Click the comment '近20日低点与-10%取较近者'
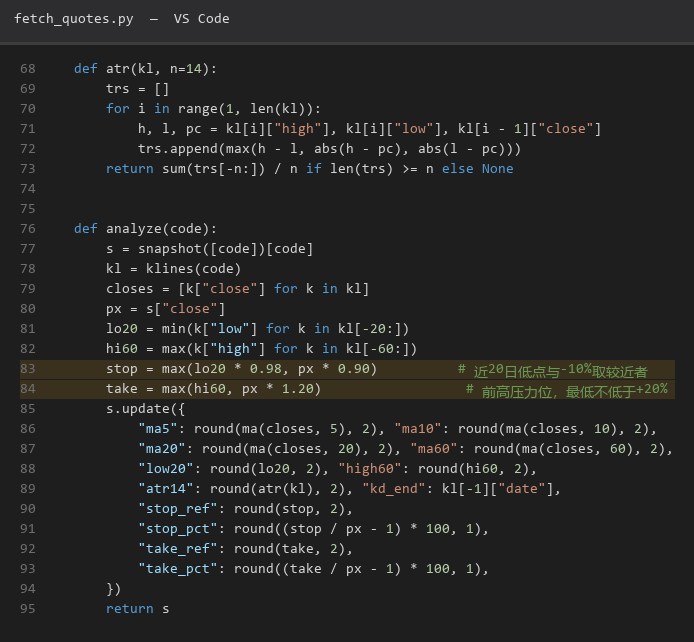694x642 pixels. [553, 370]
